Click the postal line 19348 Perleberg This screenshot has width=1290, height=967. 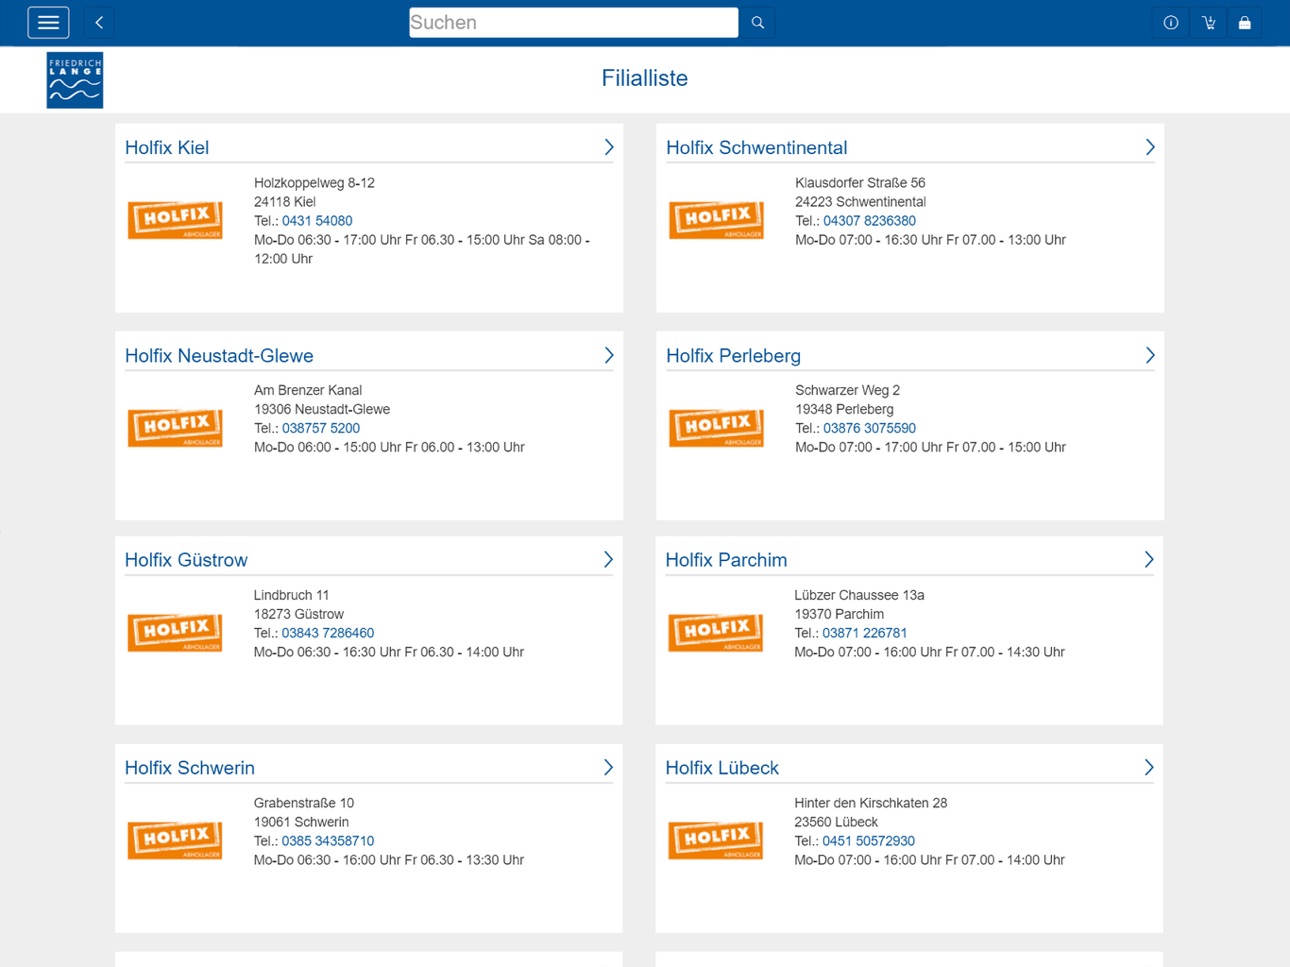coord(844,409)
